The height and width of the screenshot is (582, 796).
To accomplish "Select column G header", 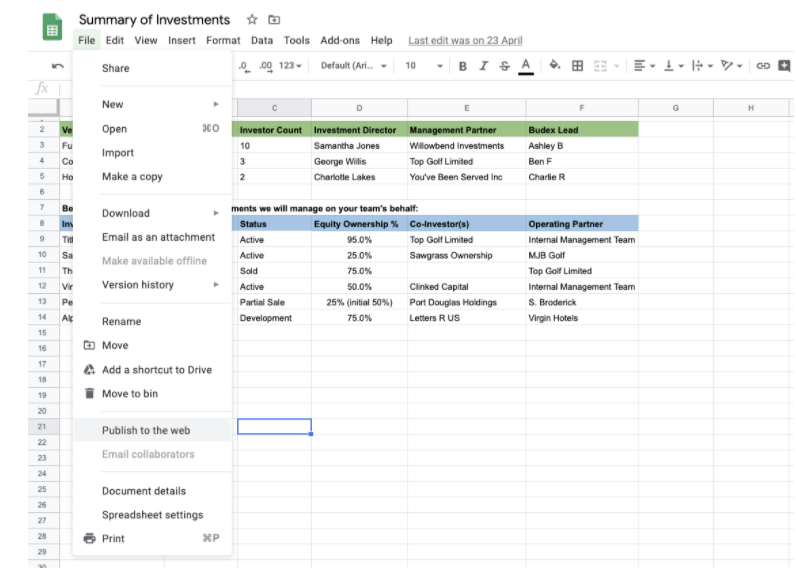I will (x=676, y=108).
